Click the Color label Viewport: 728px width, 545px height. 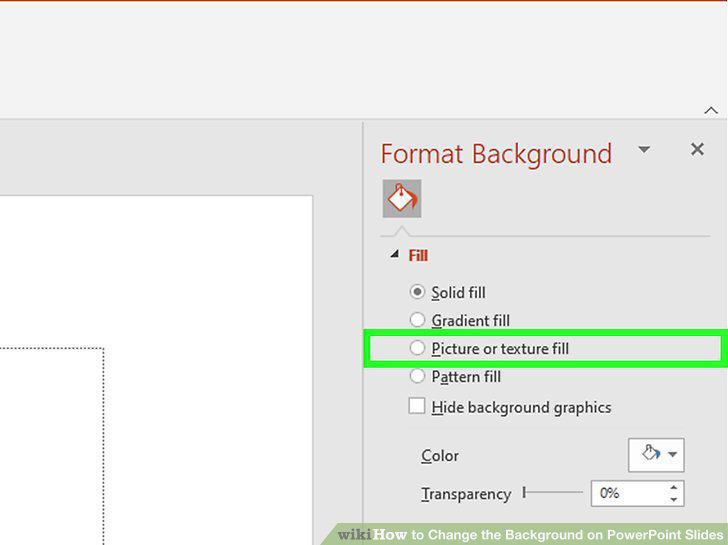pyautogui.click(x=440, y=455)
